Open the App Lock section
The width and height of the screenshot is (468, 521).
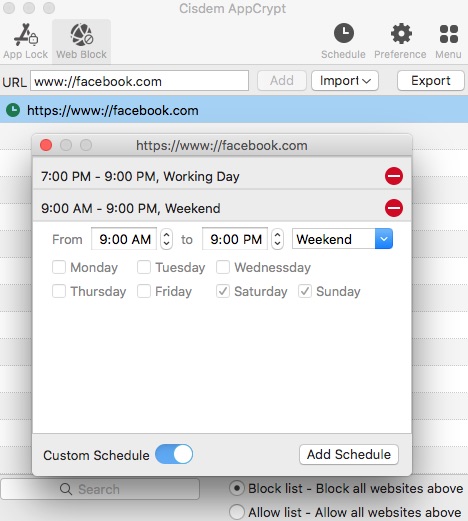pyautogui.click(x=26, y=41)
